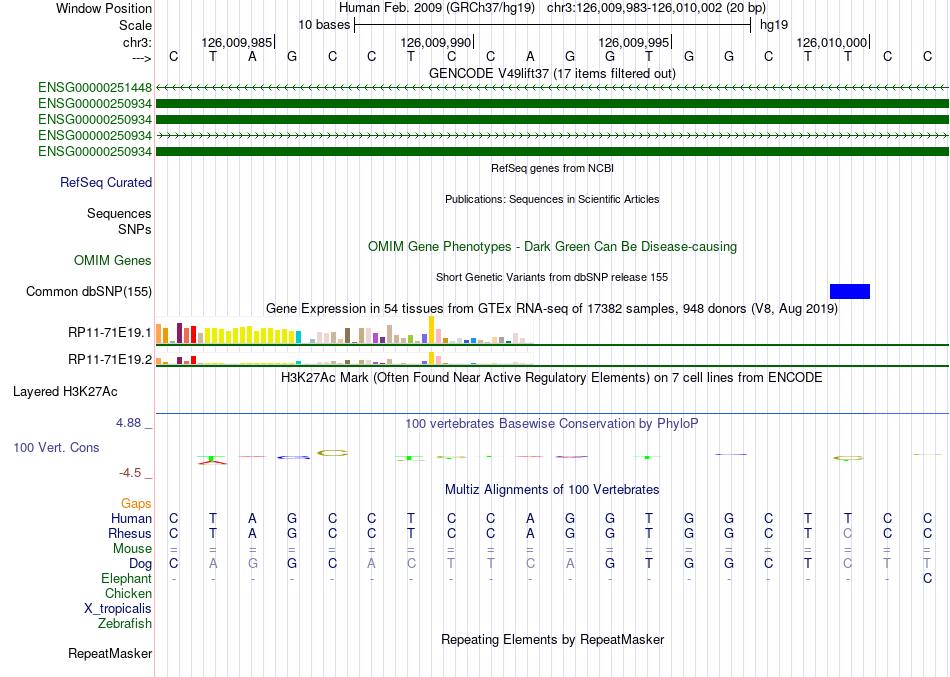Click the RepeatMasker track label
The width and height of the screenshot is (950, 677).
coord(110,653)
